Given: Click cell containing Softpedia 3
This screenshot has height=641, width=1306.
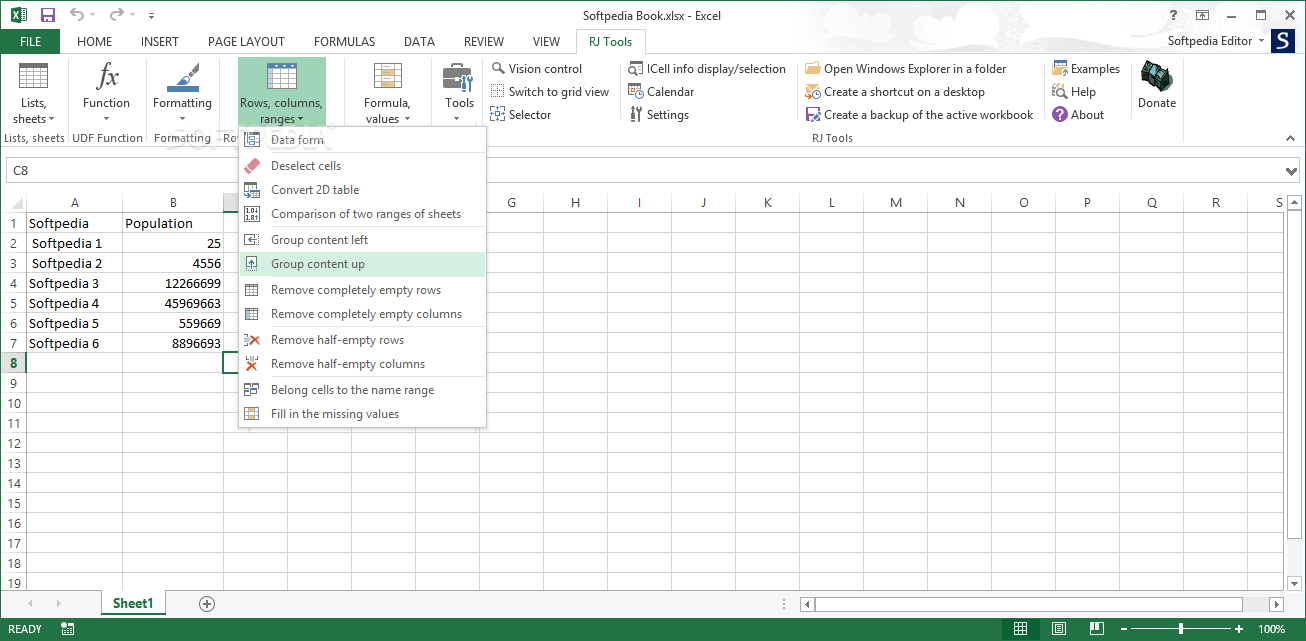Looking at the screenshot, I should 75,283.
